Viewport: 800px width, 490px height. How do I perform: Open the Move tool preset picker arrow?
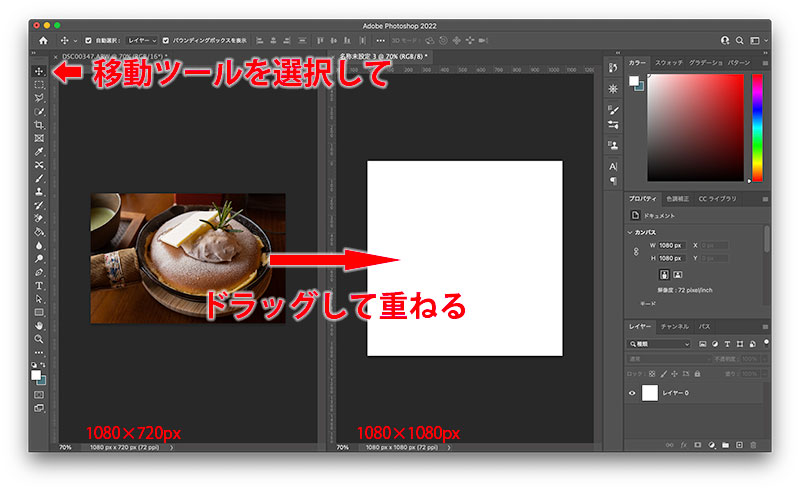click(x=75, y=40)
